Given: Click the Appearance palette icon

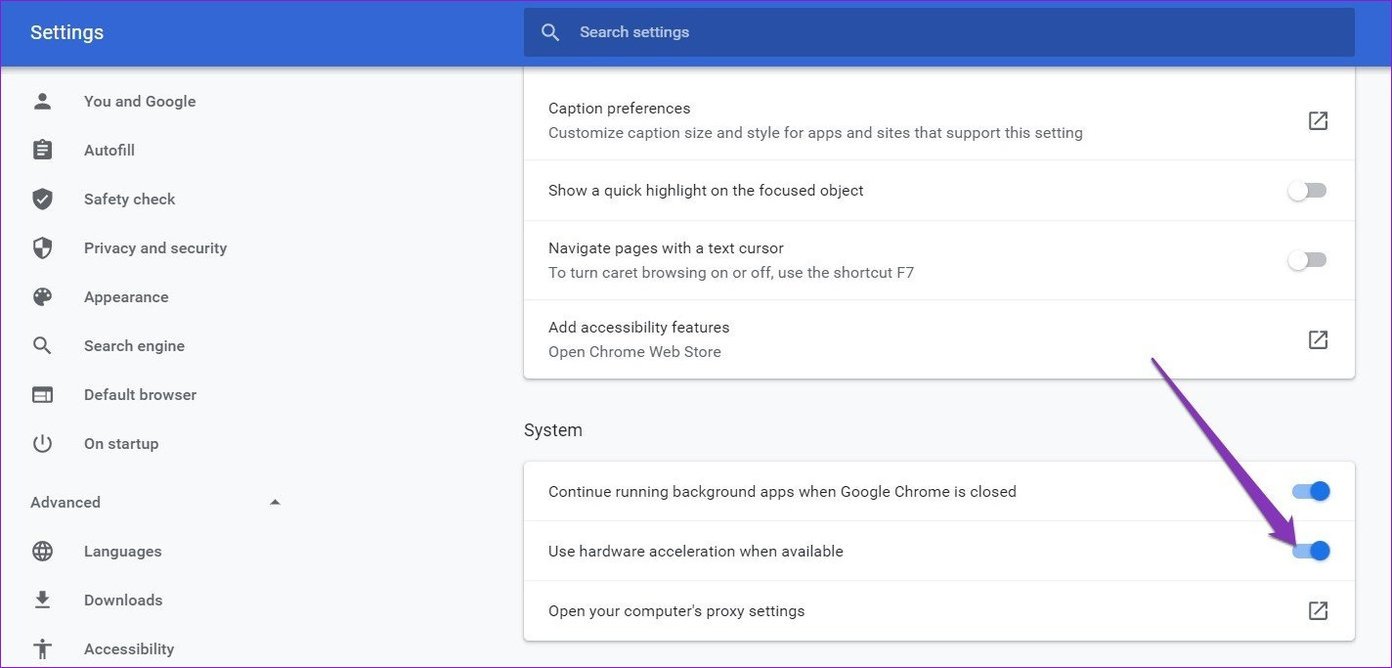Looking at the screenshot, I should (42, 297).
